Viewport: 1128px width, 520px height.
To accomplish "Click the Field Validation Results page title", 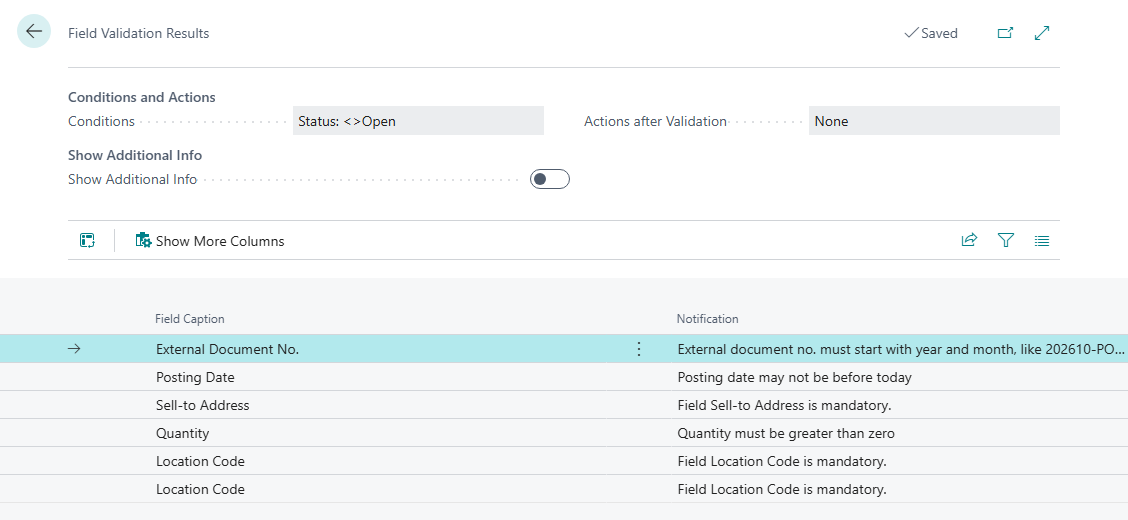I will tap(139, 33).
